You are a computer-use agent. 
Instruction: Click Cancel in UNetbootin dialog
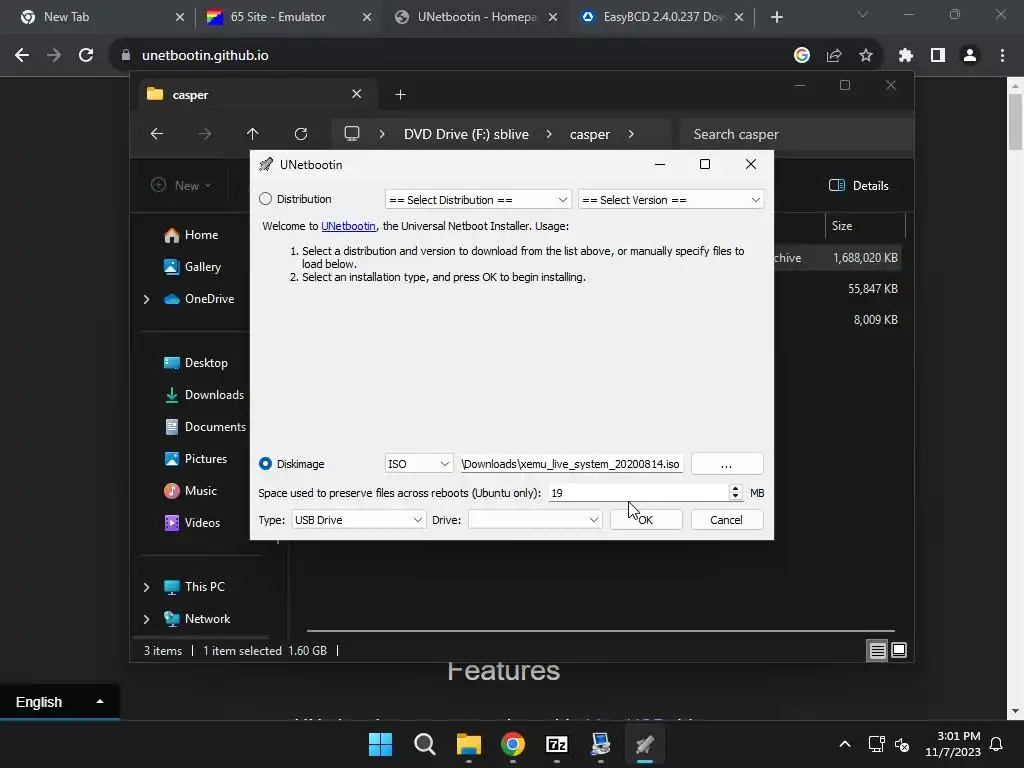[x=726, y=520]
